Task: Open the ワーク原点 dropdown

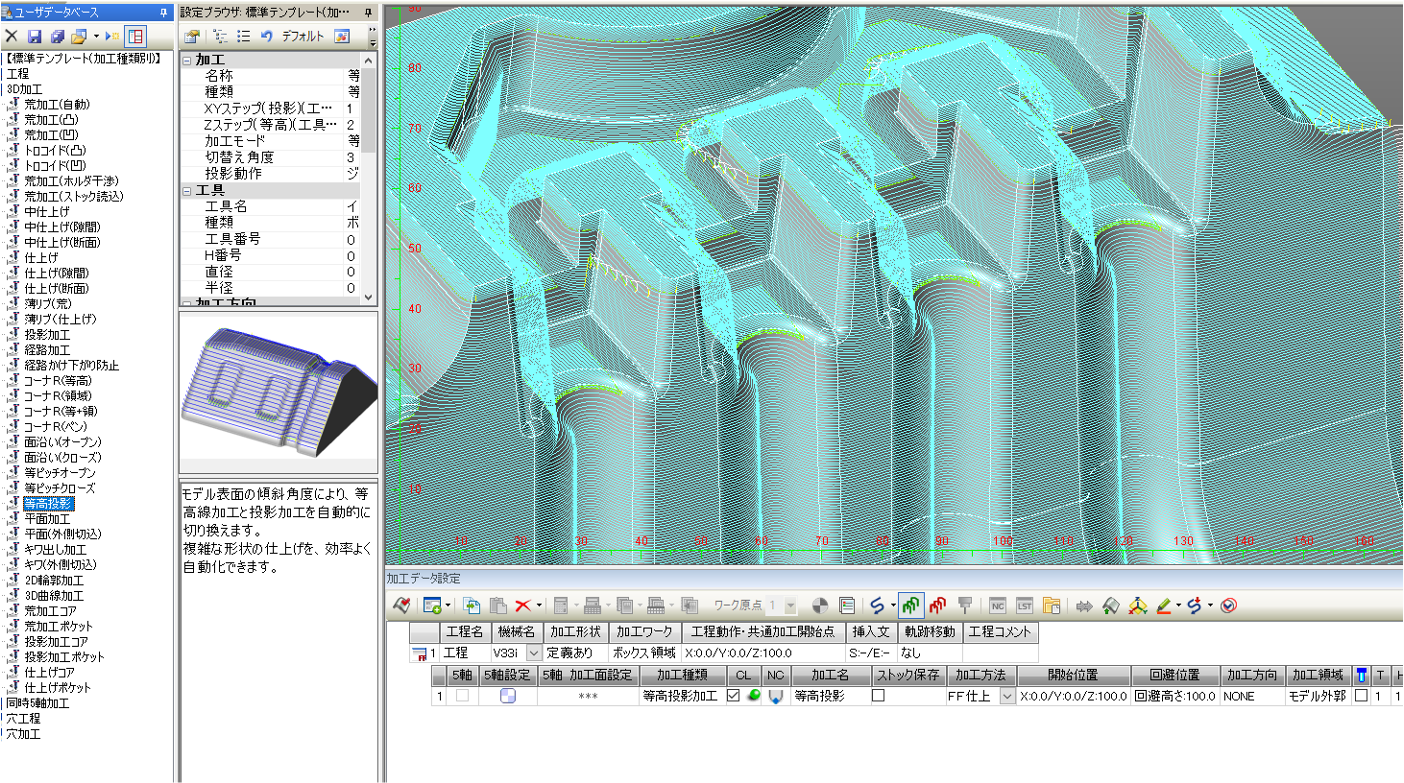Action: click(x=790, y=605)
